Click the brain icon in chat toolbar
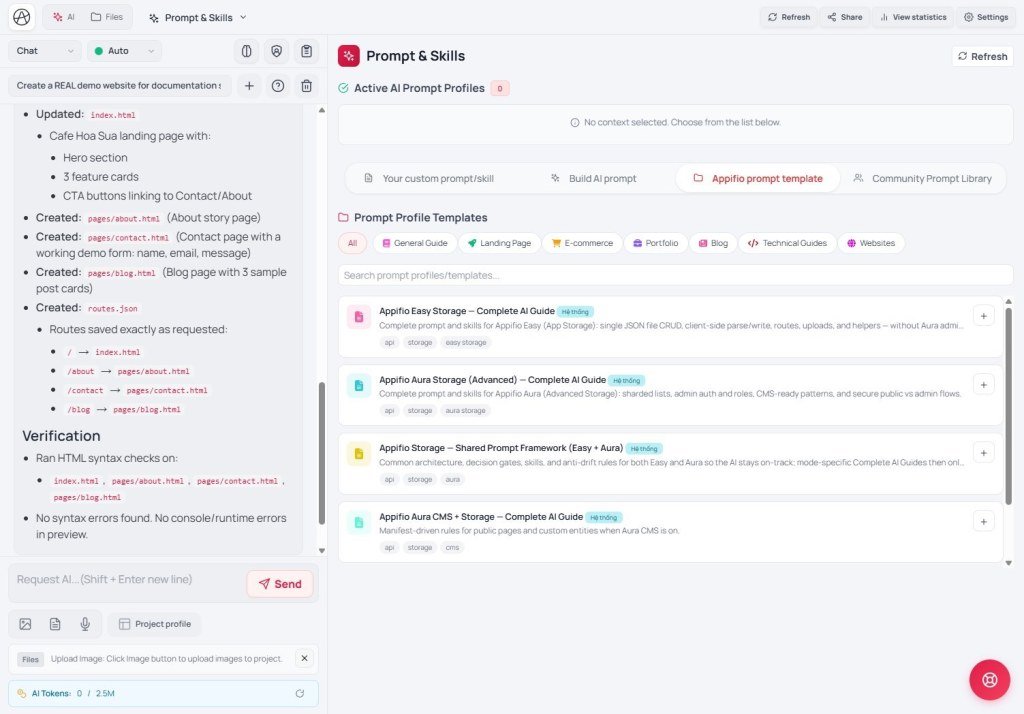1024x714 pixels. 246,51
